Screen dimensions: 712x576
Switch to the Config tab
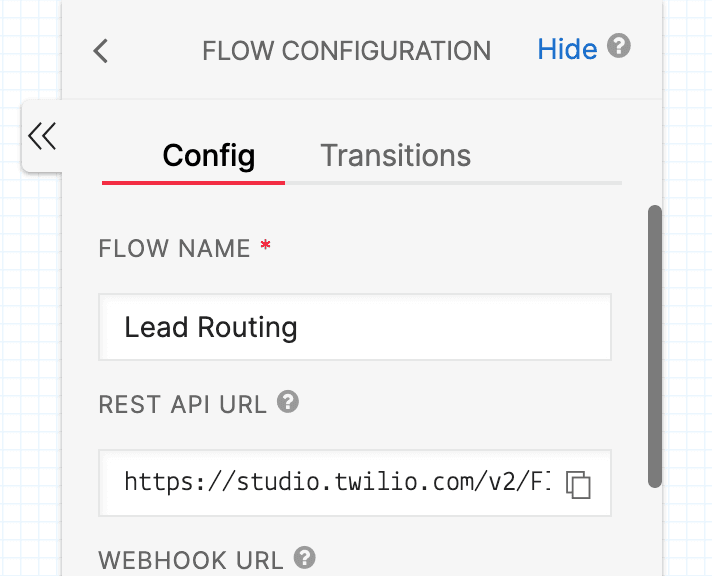pyautogui.click(x=208, y=156)
